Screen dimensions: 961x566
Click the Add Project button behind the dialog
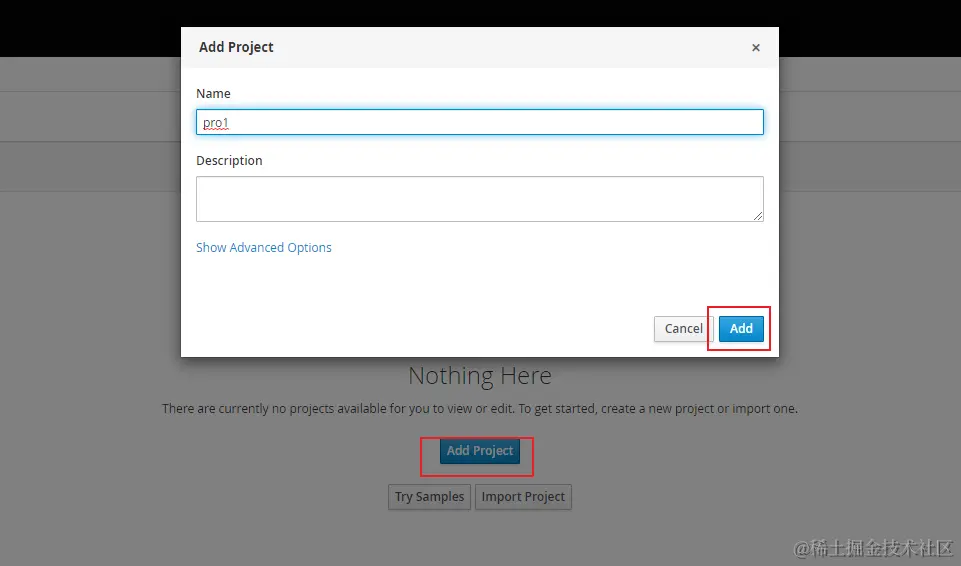click(x=480, y=451)
